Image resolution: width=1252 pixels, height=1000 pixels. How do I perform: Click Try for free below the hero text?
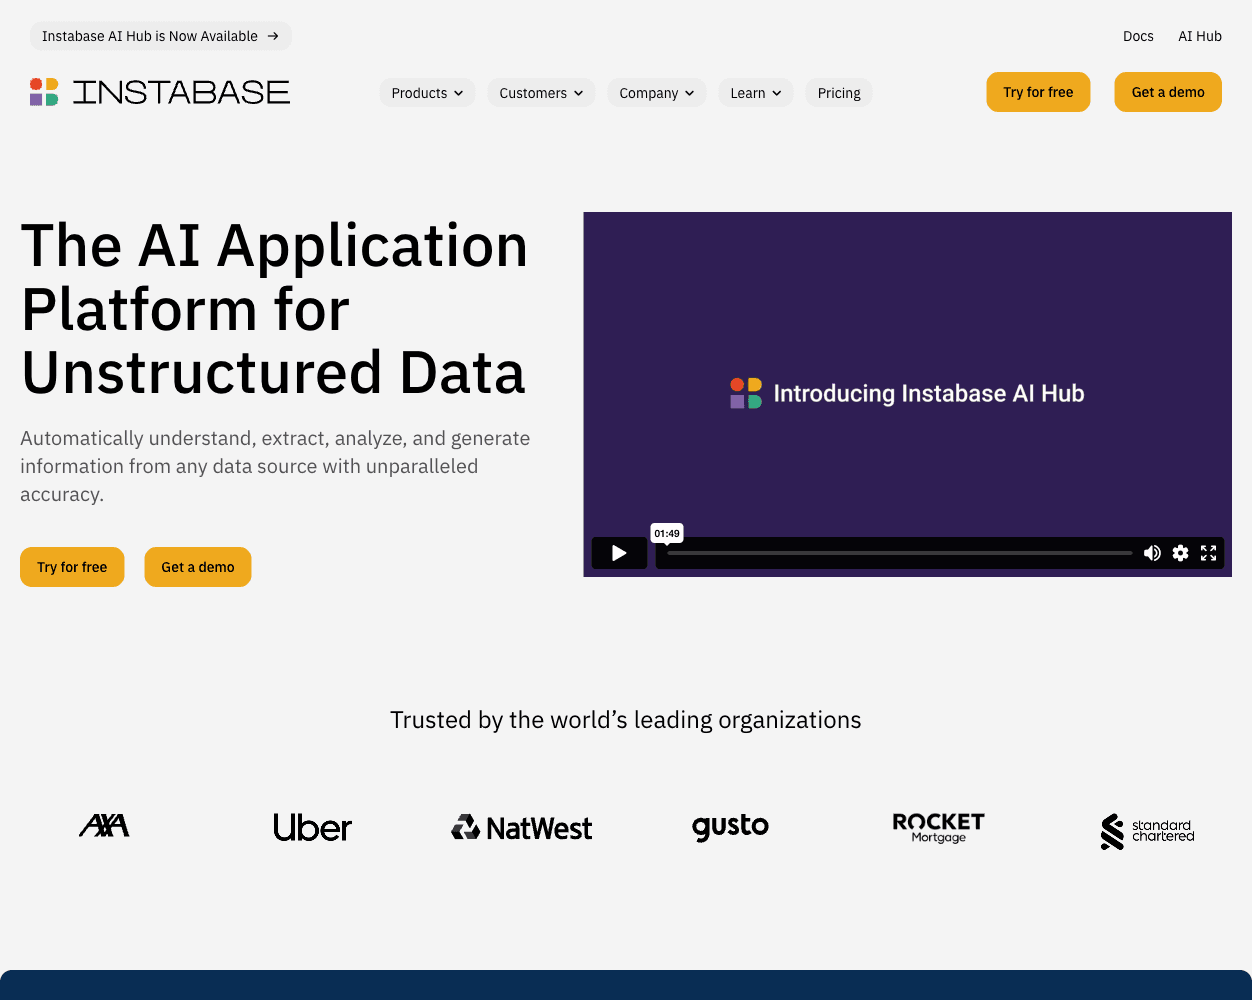72,567
